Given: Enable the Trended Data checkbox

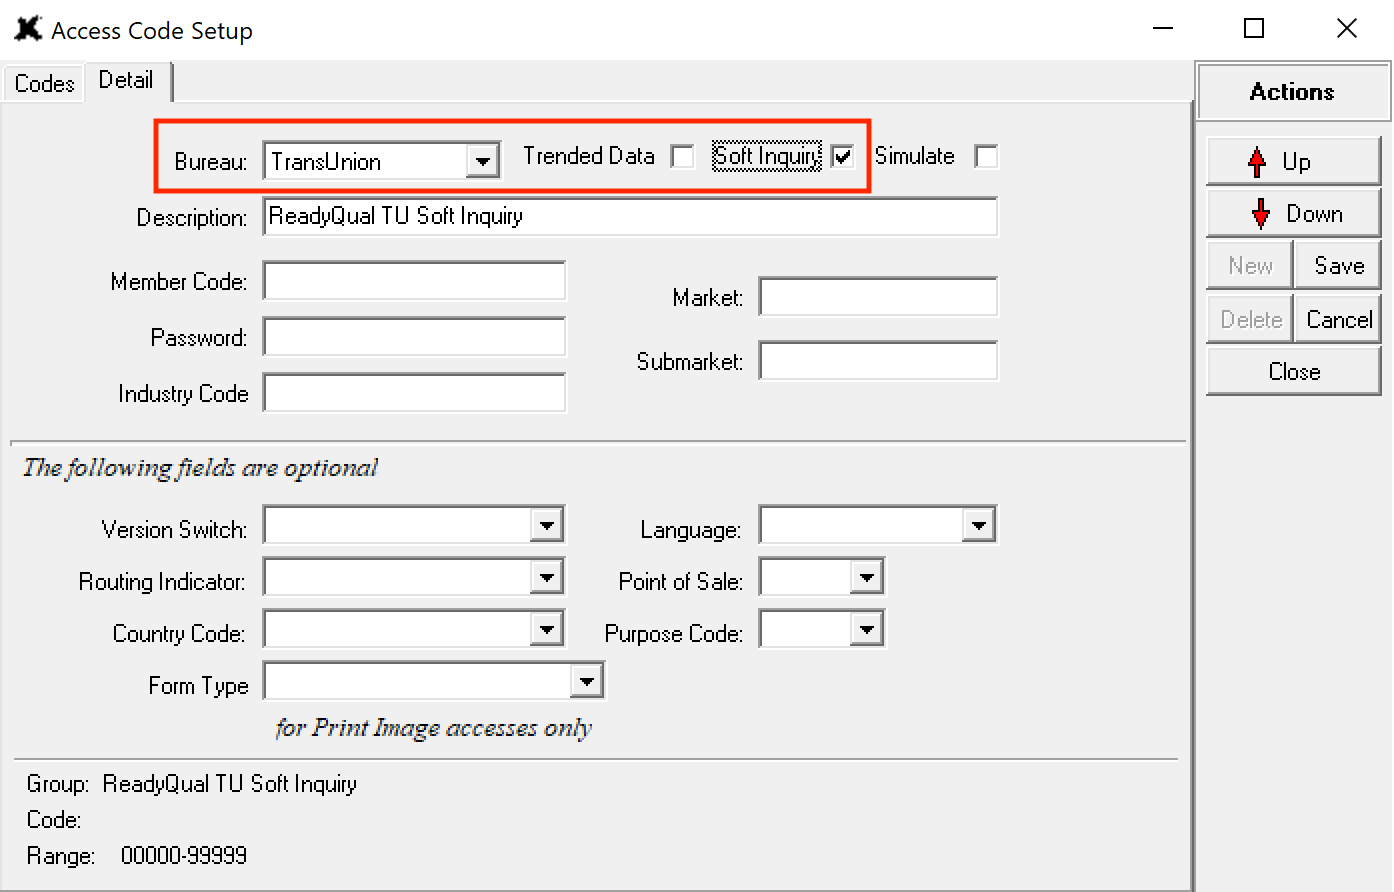Looking at the screenshot, I should [x=682, y=157].
